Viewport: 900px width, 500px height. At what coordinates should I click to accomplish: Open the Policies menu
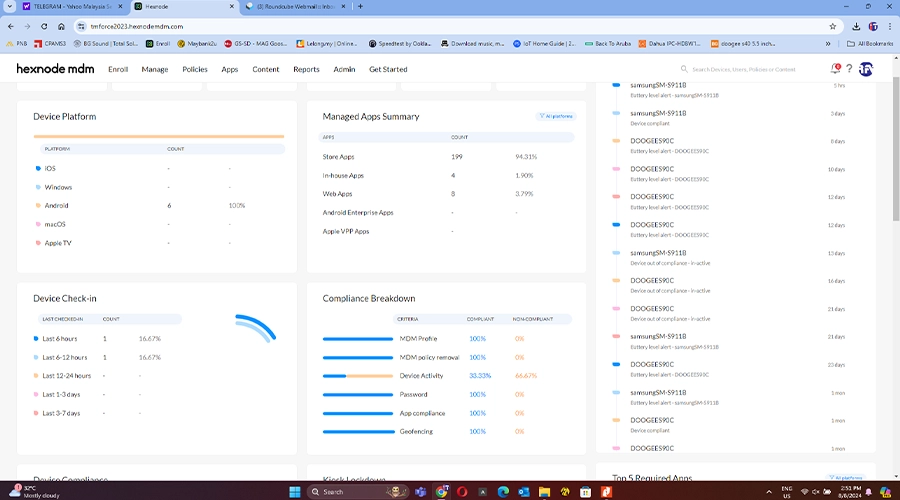click(x=195, y=70)
